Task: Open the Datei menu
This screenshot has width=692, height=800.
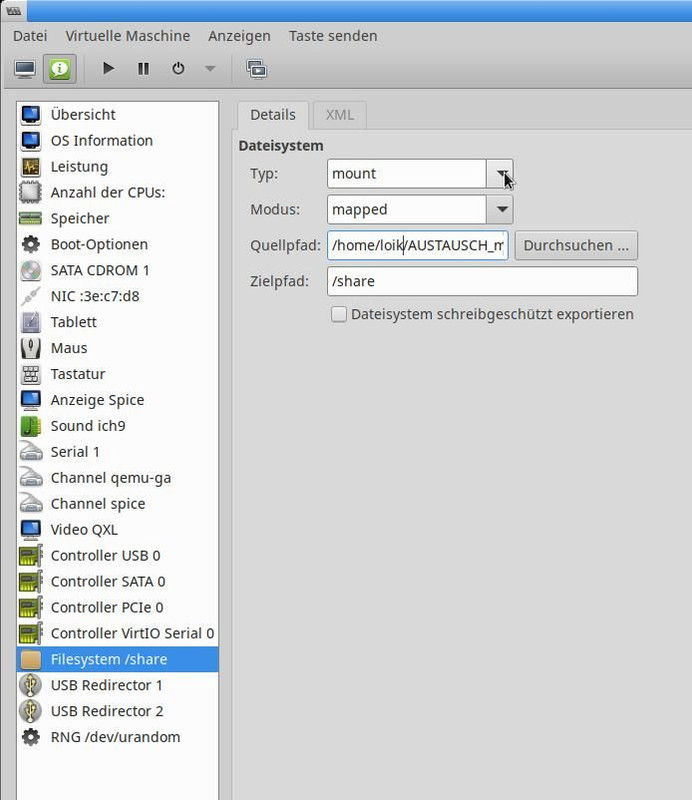Action: [30, 36]
